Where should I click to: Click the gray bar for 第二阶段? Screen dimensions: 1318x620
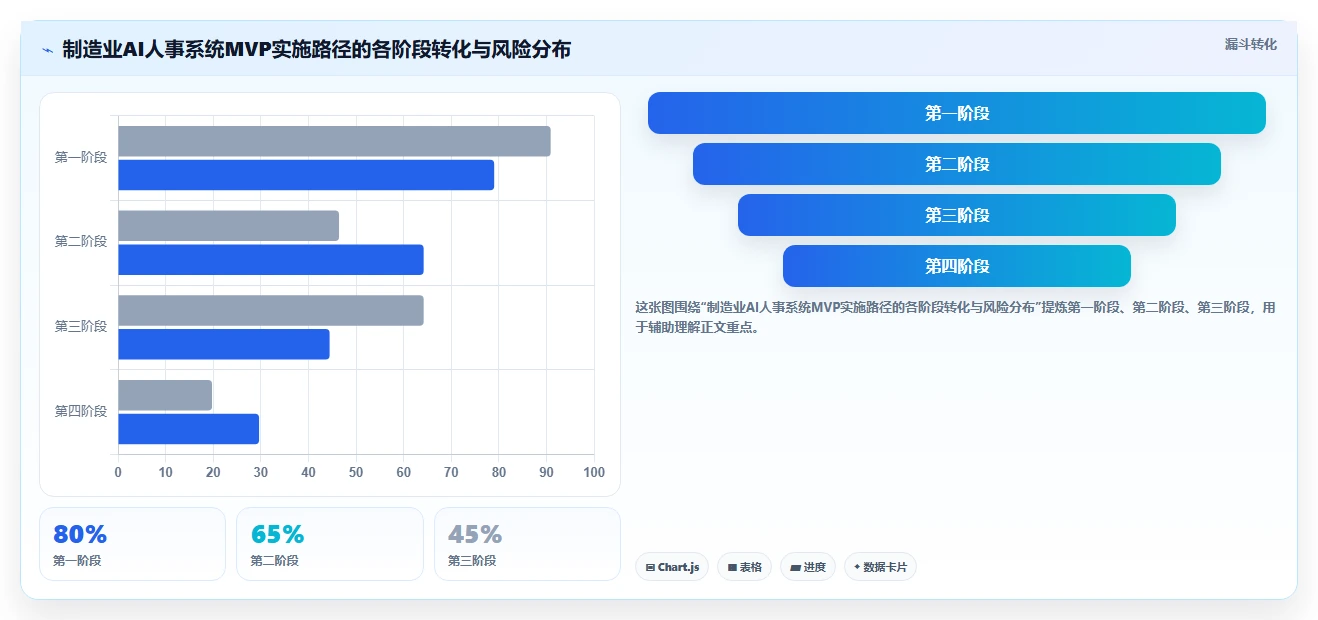[x=228, y=226]
